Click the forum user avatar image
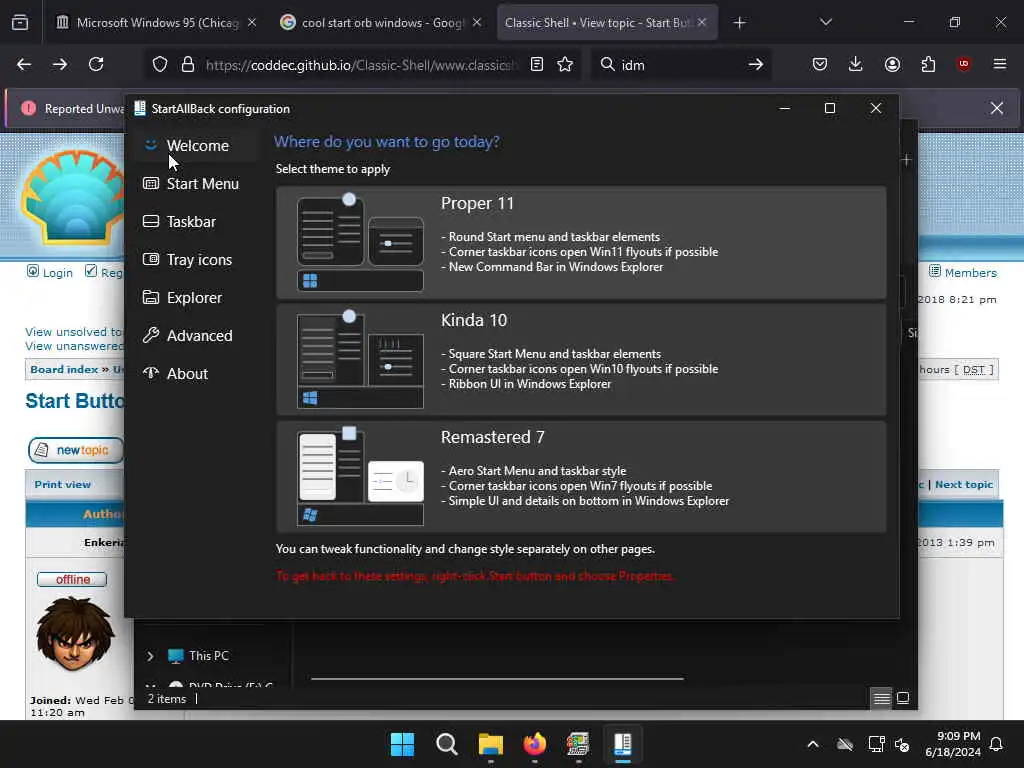 coord(74,633)
